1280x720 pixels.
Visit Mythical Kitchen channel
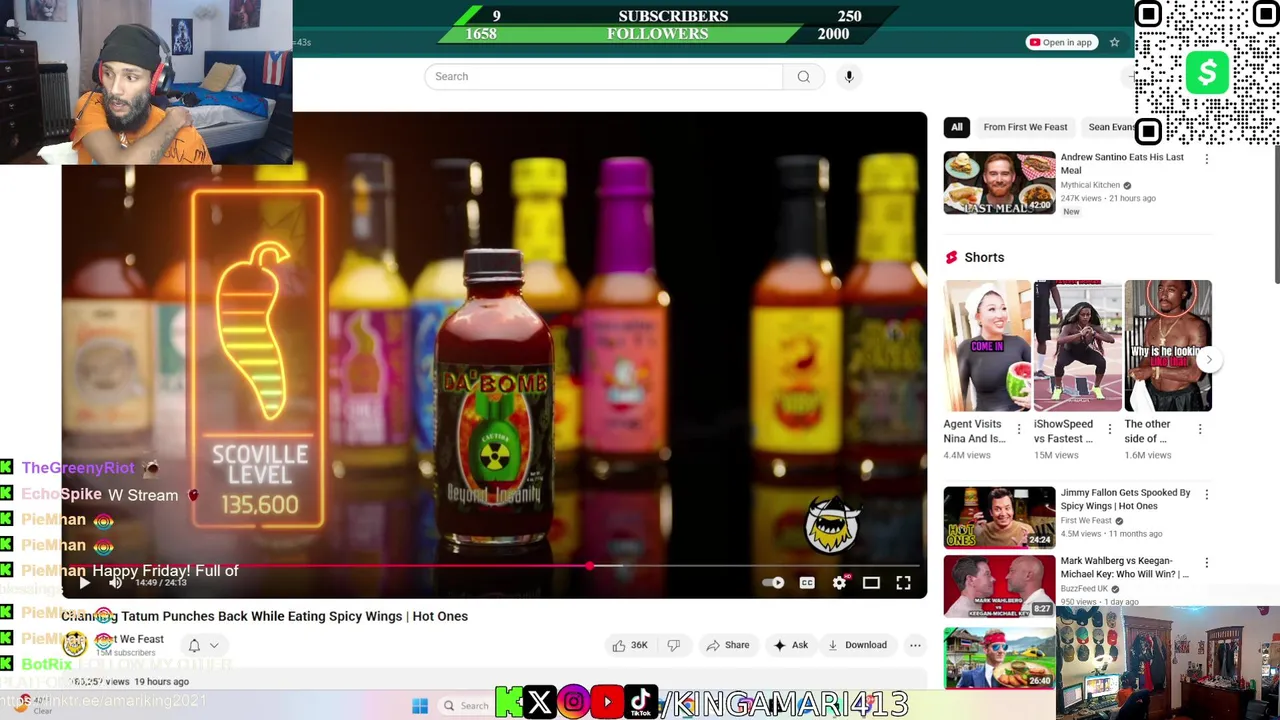[x=1090, y=185]
